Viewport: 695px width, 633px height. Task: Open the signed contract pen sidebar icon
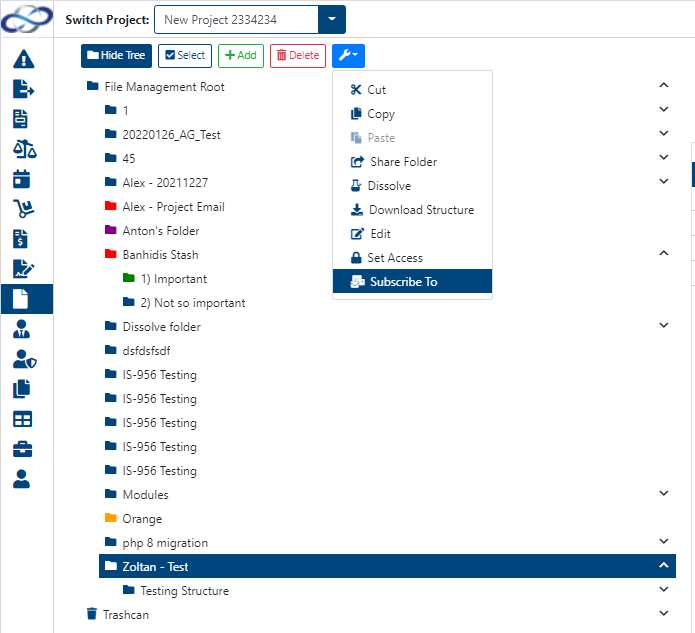click(23, 269)
